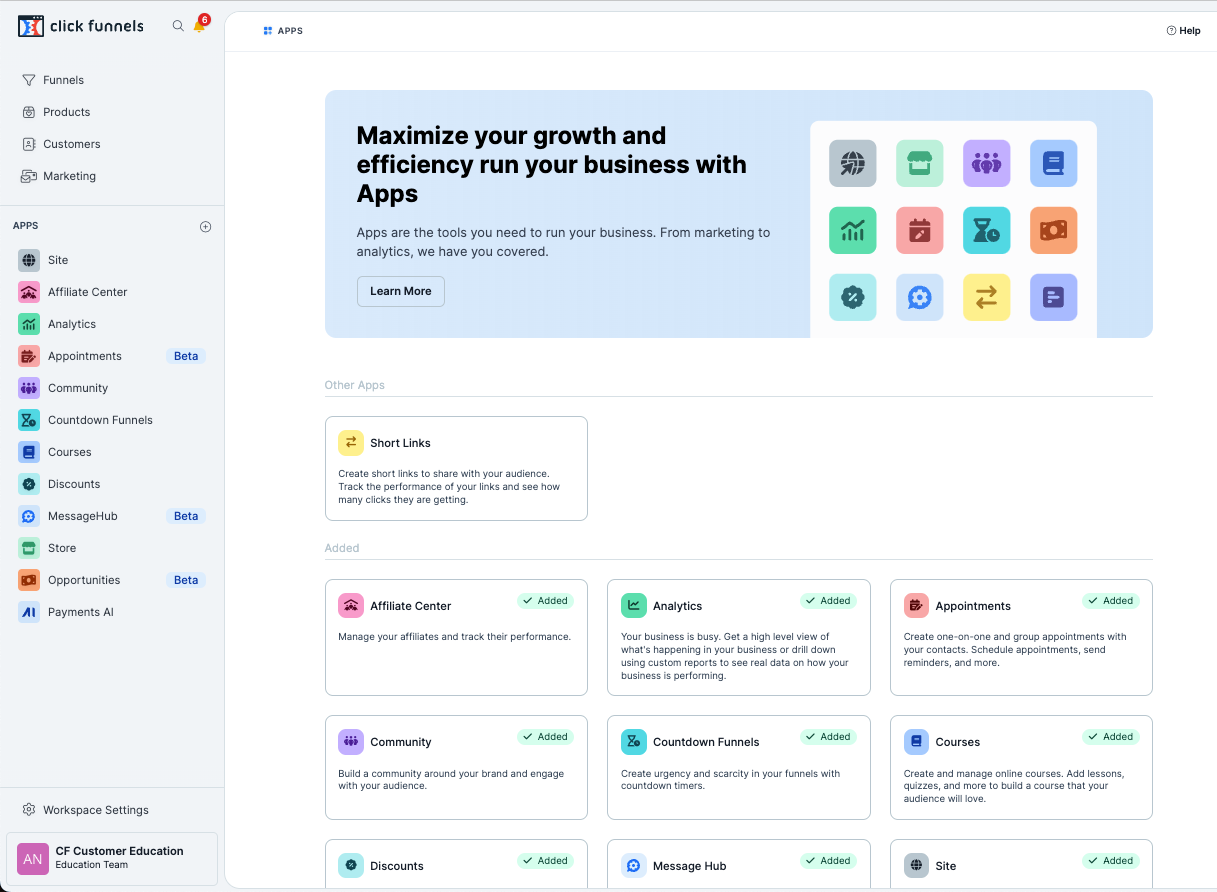The height and width of the screenshot is (892, 1217).
Task: Toggle the Added badge on Analytics card
Action: point(828,600)
